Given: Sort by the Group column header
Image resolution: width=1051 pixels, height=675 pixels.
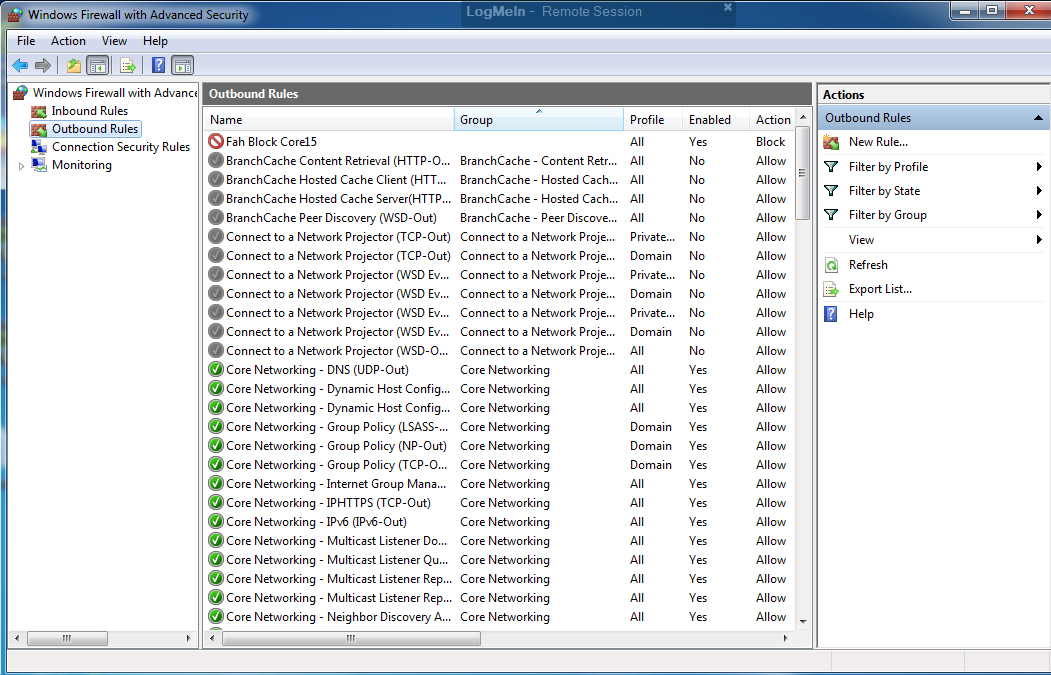Looking at the screenshot, I should 539,119.
